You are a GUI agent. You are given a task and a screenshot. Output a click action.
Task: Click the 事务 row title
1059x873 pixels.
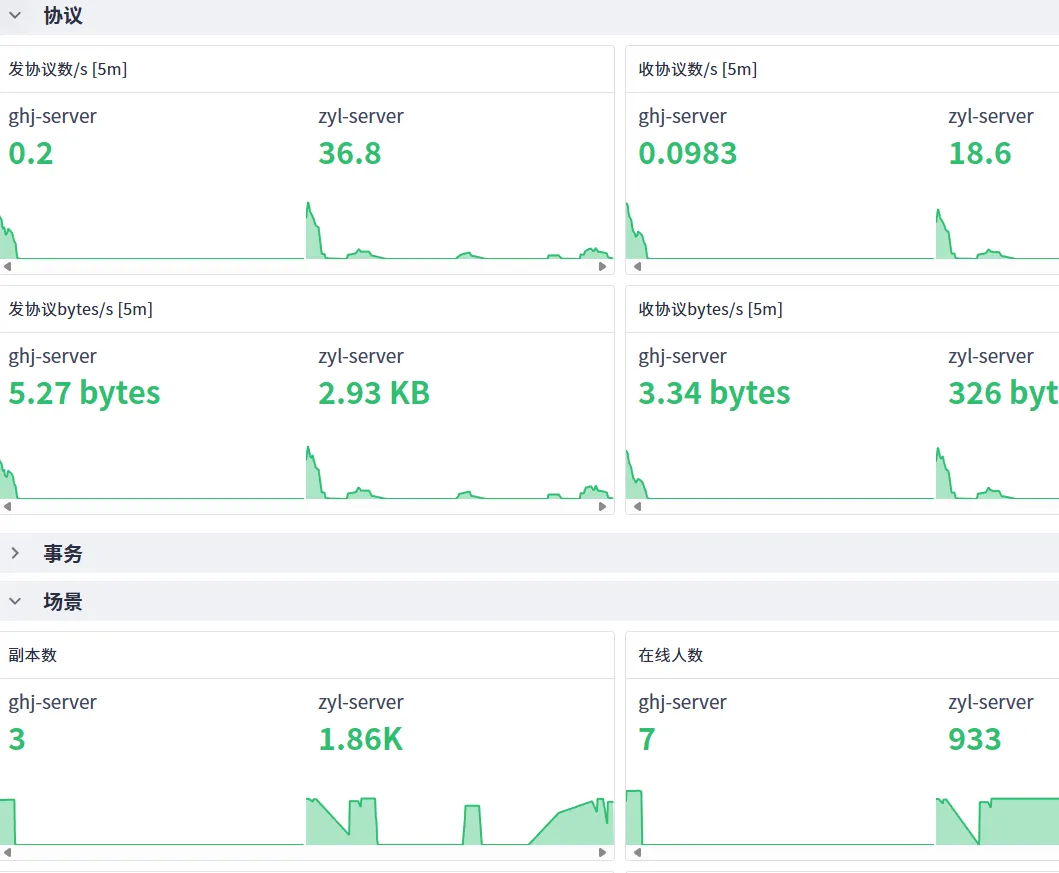pos(63,553)
